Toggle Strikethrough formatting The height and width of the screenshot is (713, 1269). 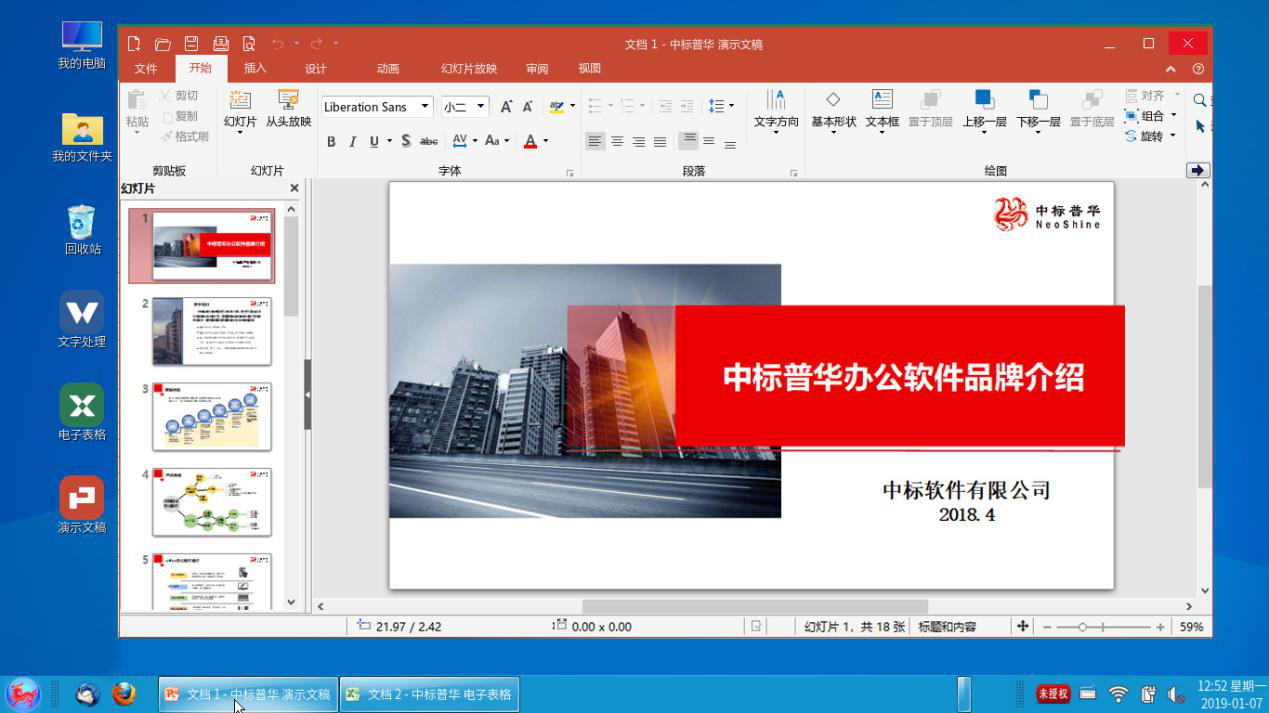point(429,142)
